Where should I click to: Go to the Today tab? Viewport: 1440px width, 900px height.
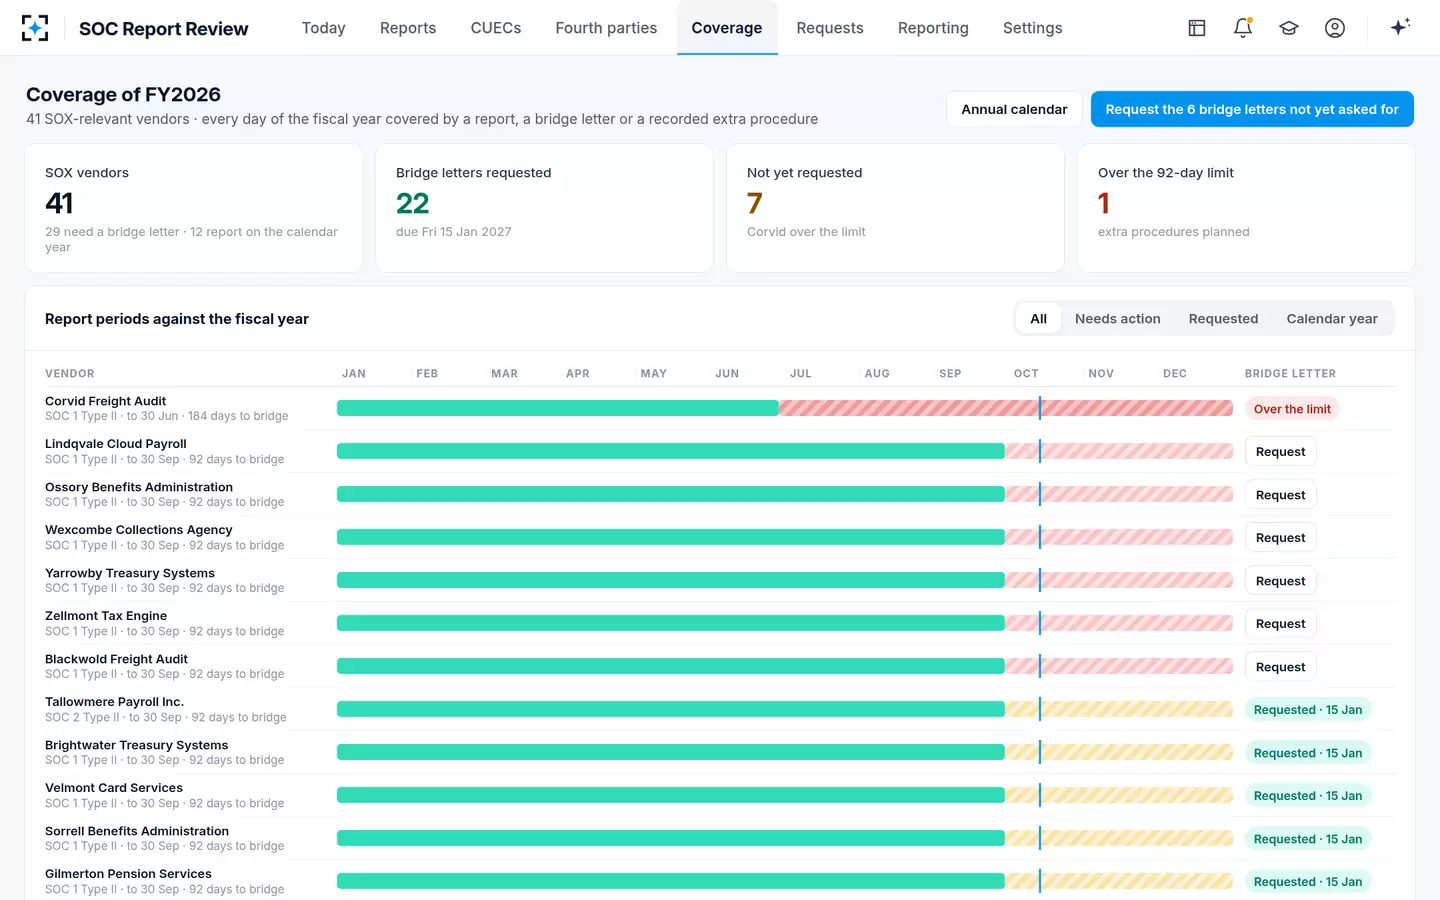point(324,28)
